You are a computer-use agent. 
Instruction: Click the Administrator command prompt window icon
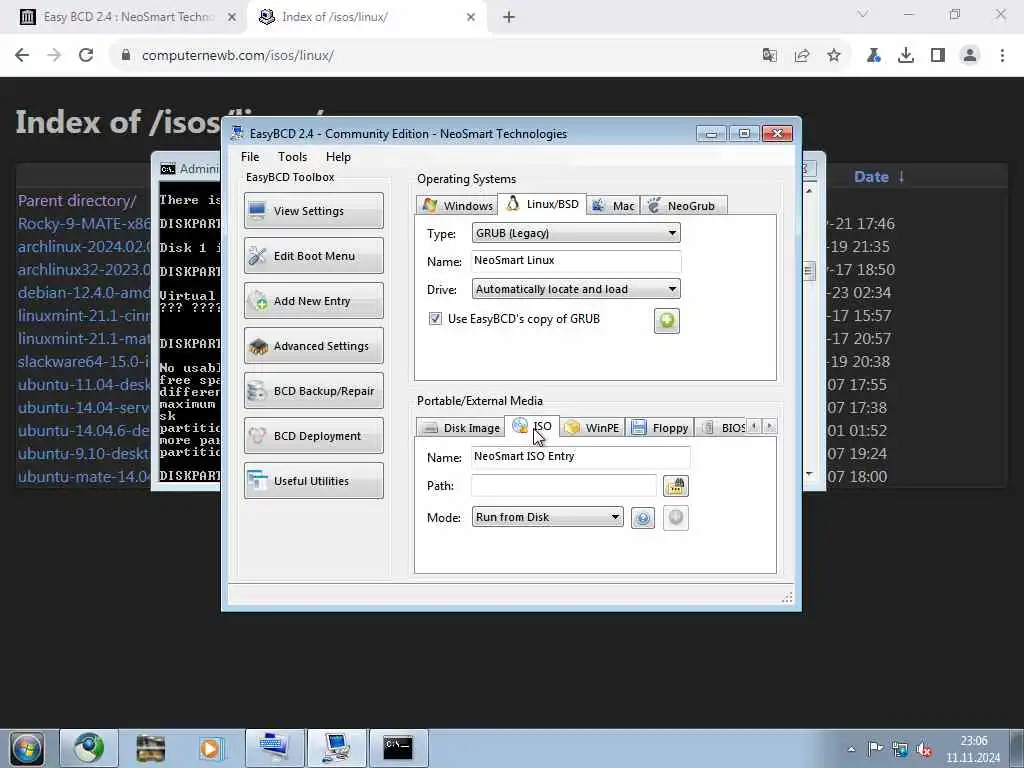(168, 169)
